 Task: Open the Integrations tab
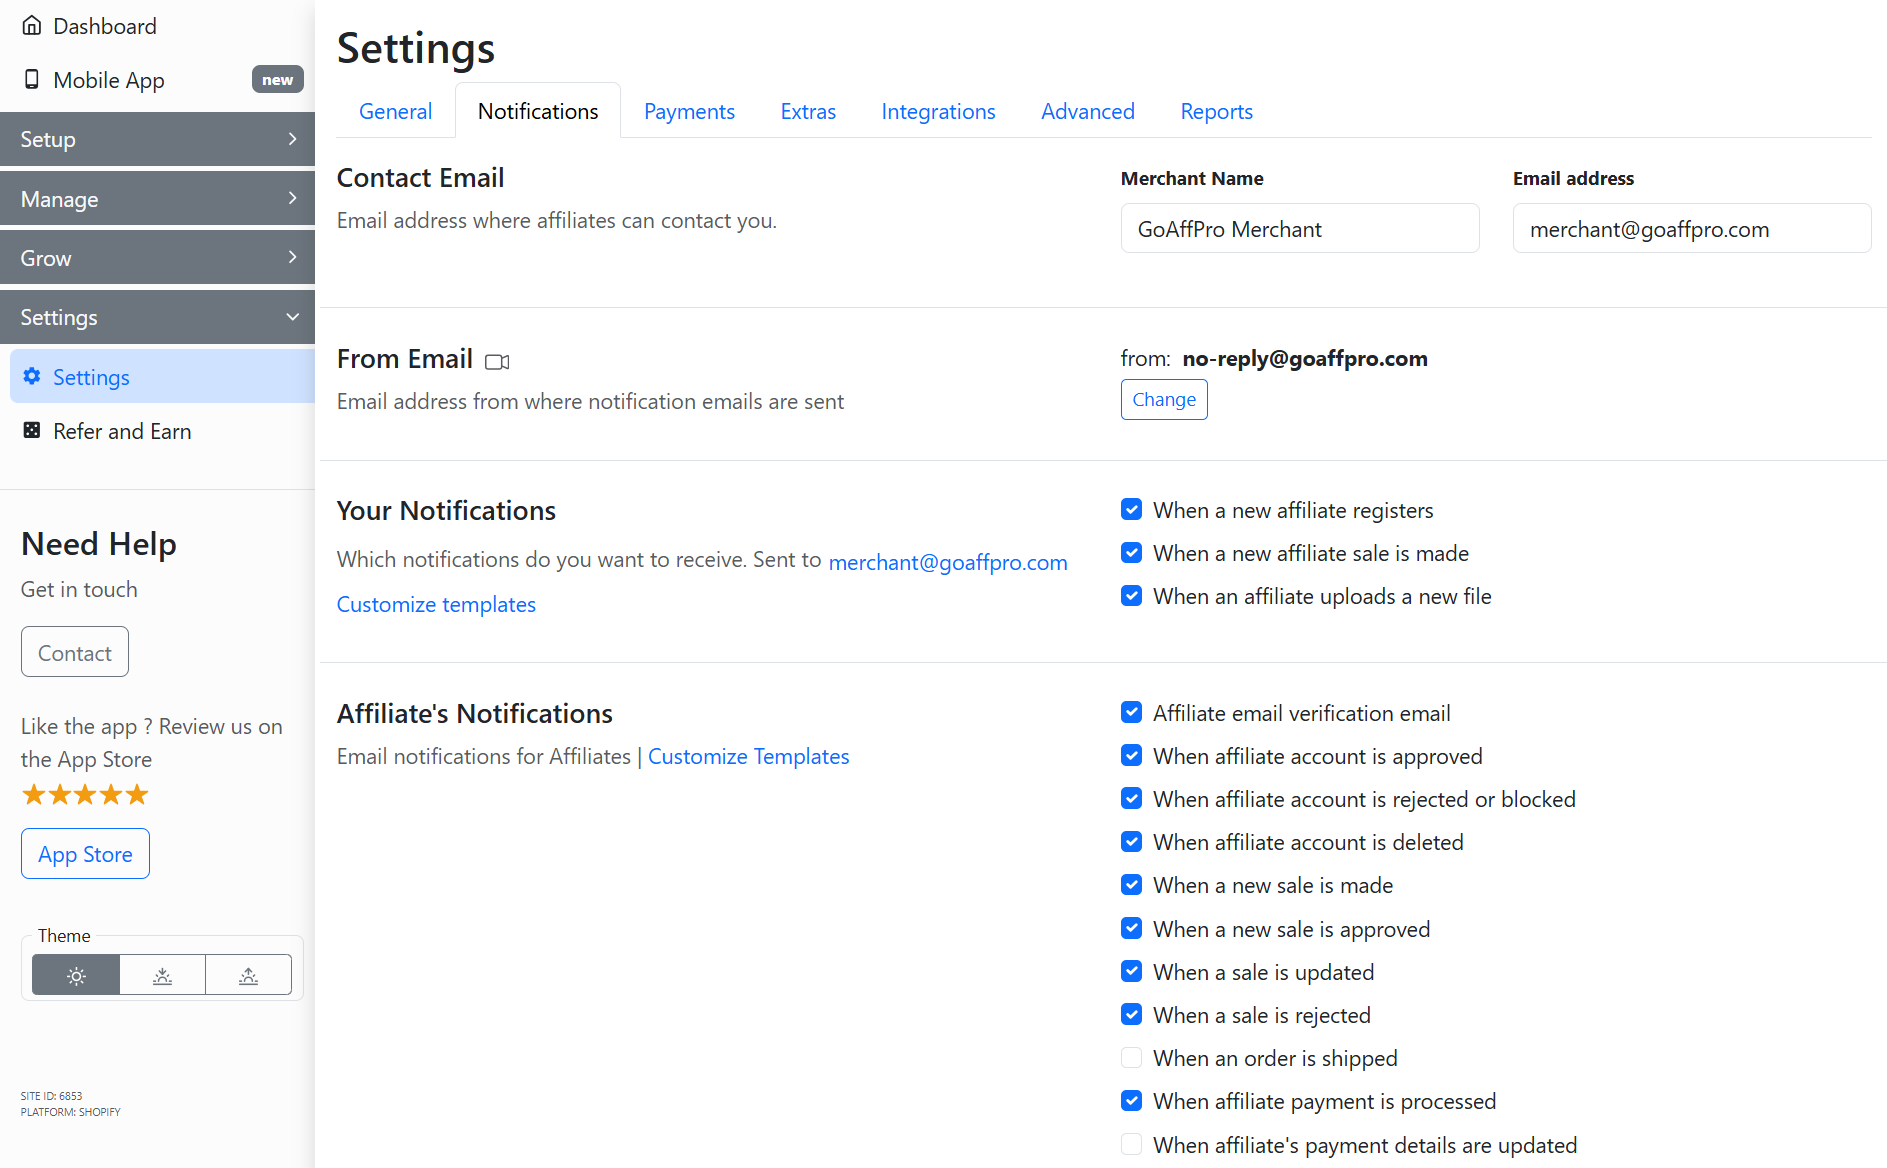tap(938, 111)
